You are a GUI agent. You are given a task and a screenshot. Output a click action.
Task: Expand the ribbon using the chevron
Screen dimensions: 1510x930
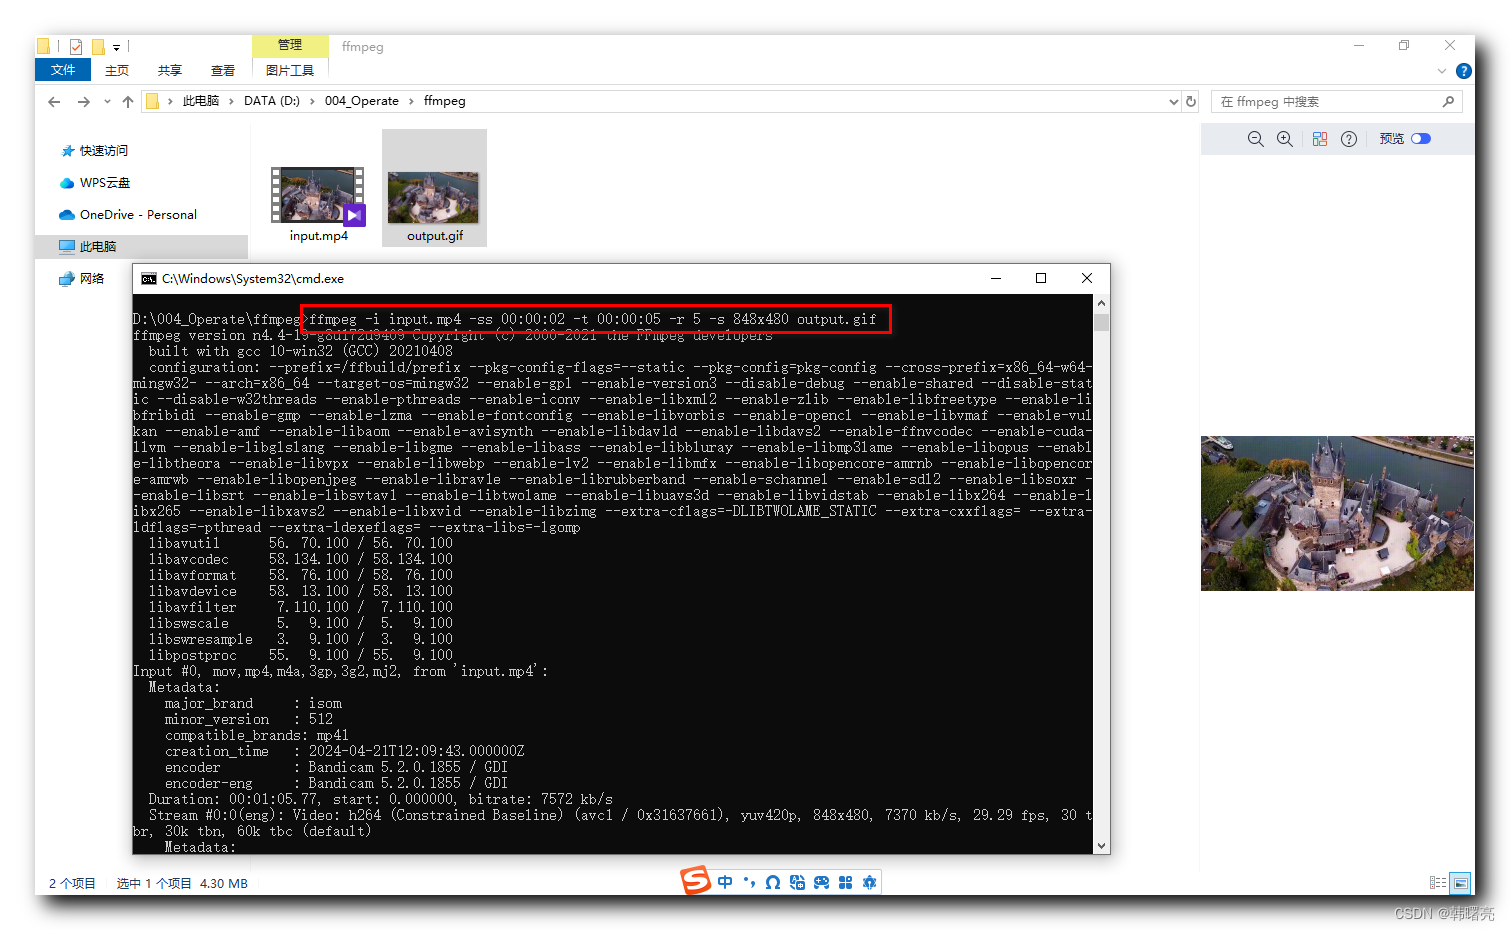point(1441,71)
